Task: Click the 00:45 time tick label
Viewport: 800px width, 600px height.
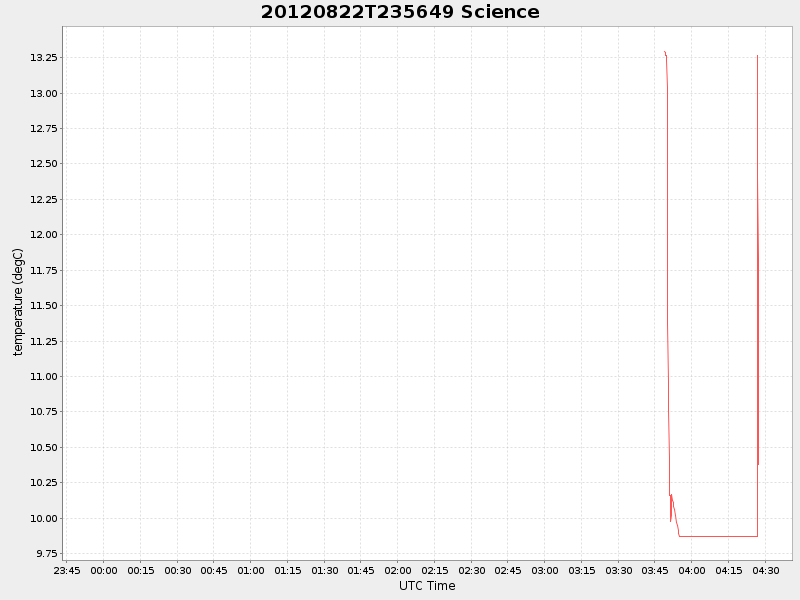Action: click(214, 570)
